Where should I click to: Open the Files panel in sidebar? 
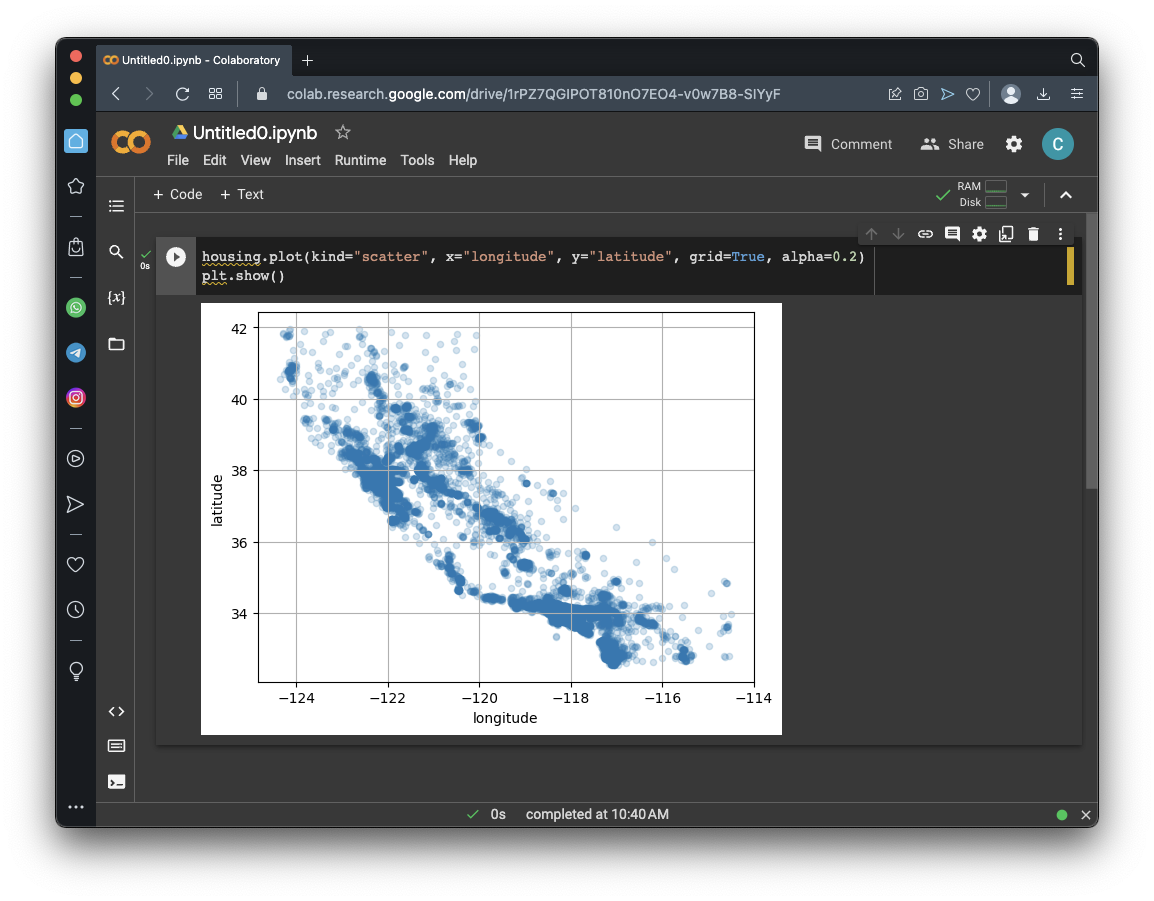tap(116, 344)
